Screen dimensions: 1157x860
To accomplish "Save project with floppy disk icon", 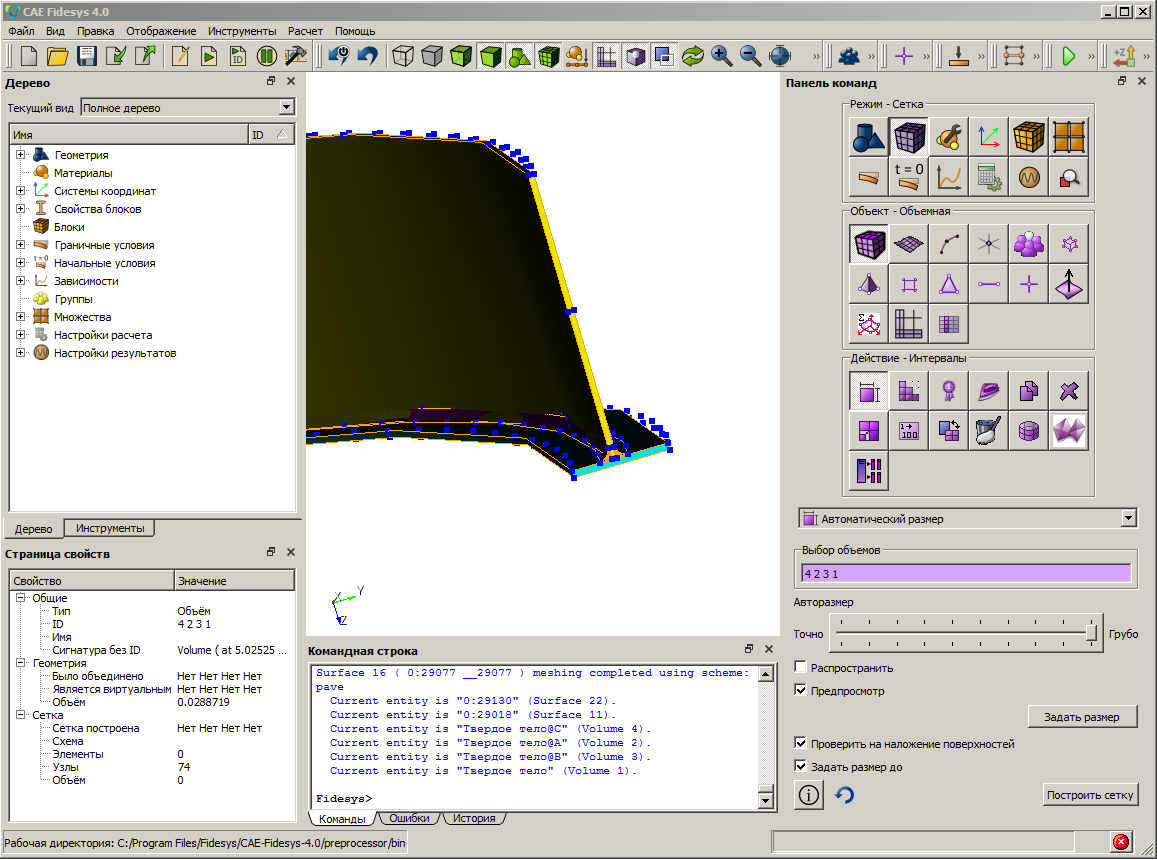I will (x=87, y=56).
